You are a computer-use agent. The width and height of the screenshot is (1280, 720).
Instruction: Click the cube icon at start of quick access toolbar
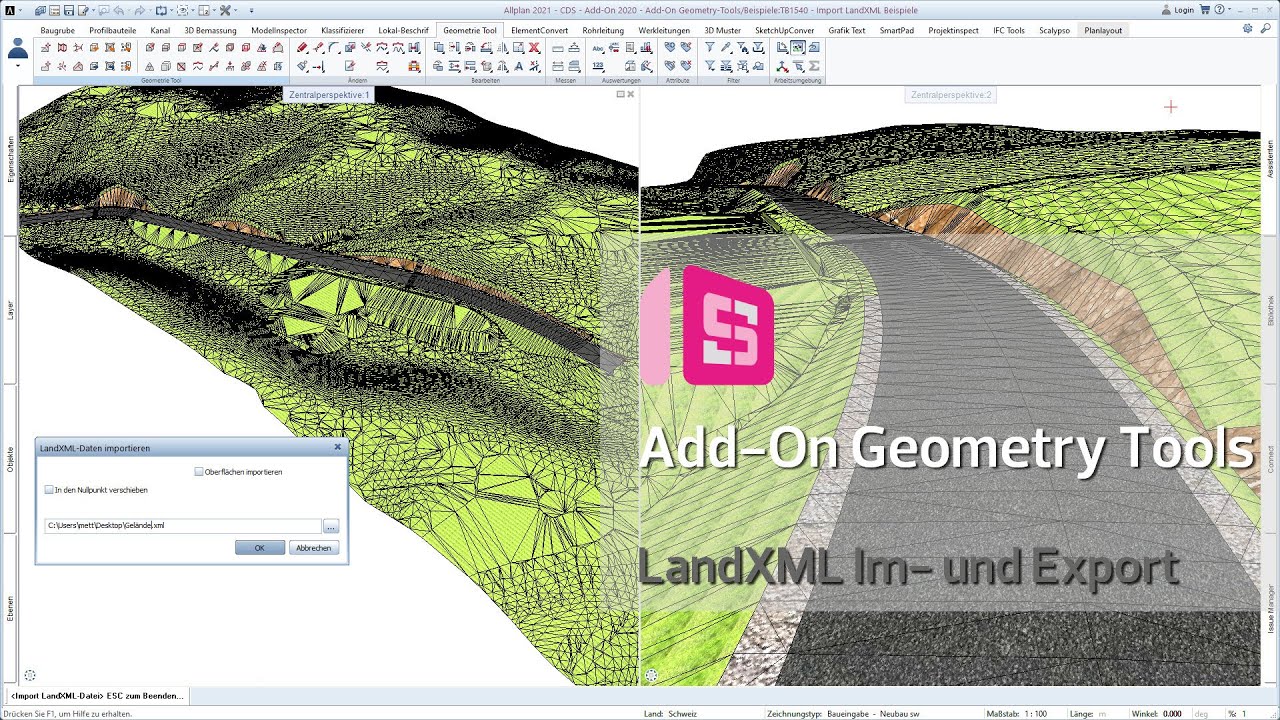(x=39, y=10)
